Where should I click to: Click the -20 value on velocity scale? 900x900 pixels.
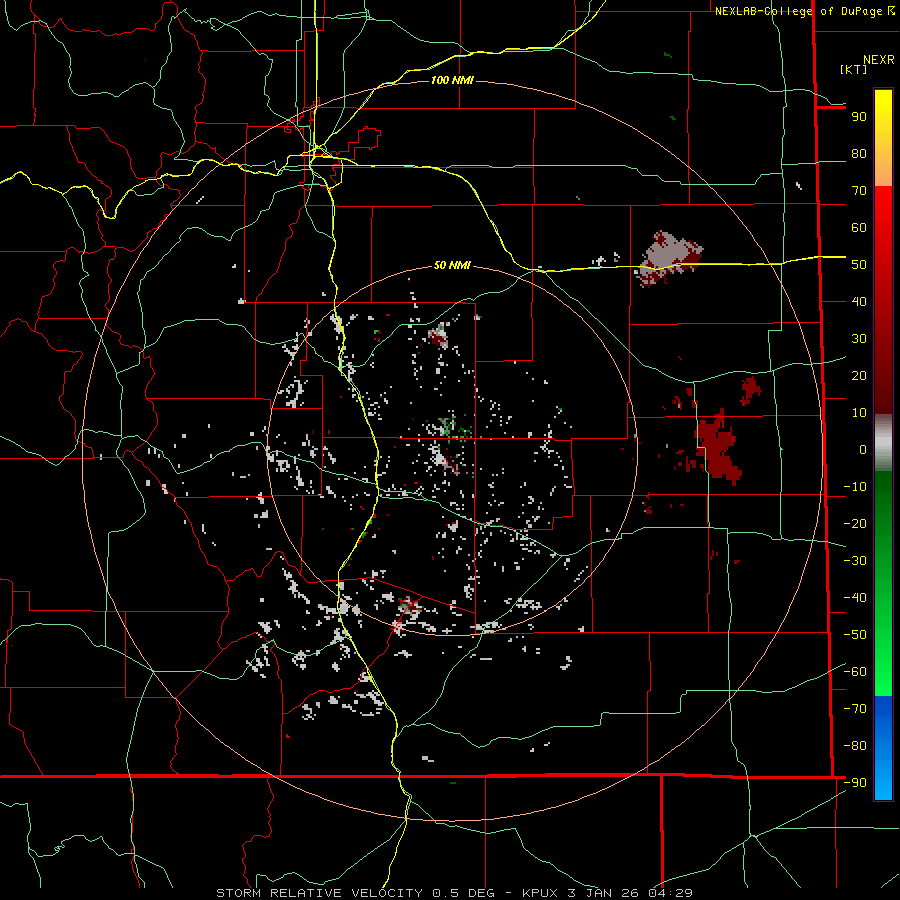(855, 524)
